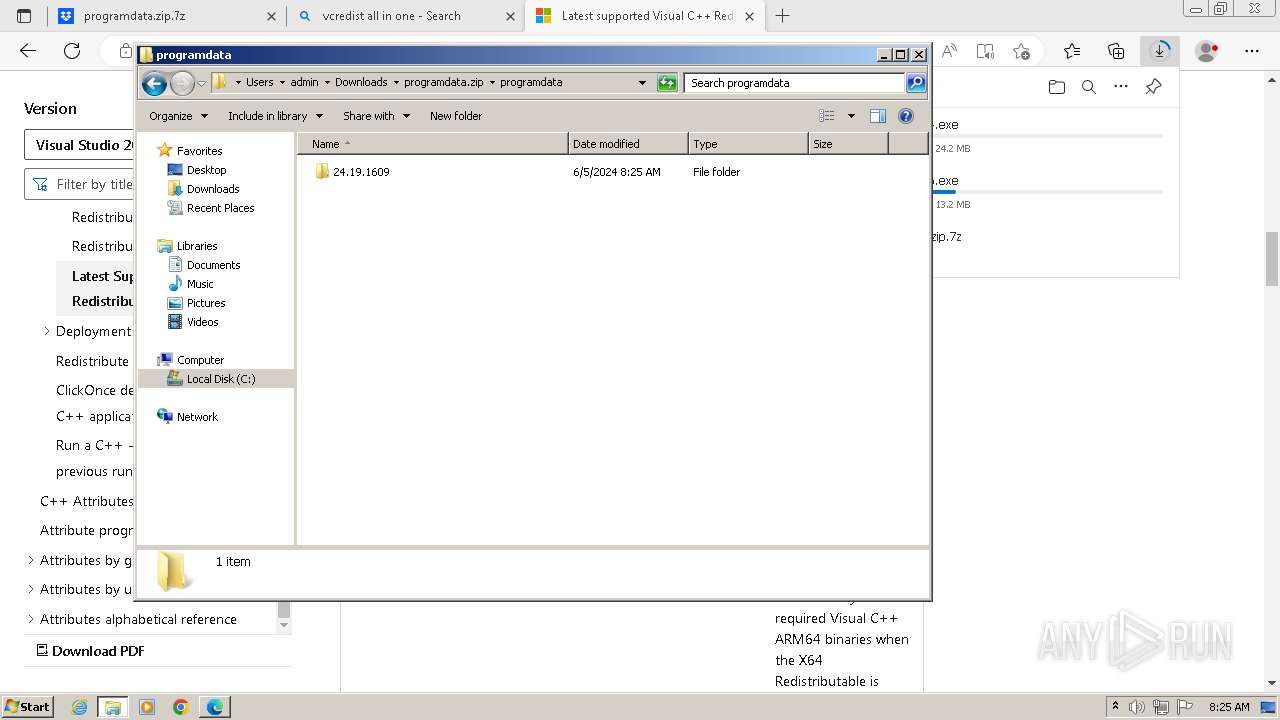Open the Edge Downloads toolbar icon
Screen dimensions: 1280x720
coord(1160,50)
